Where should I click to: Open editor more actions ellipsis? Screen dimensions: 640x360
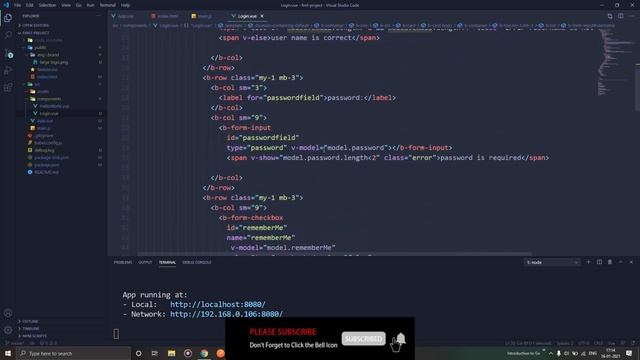[x=631, y=16]
